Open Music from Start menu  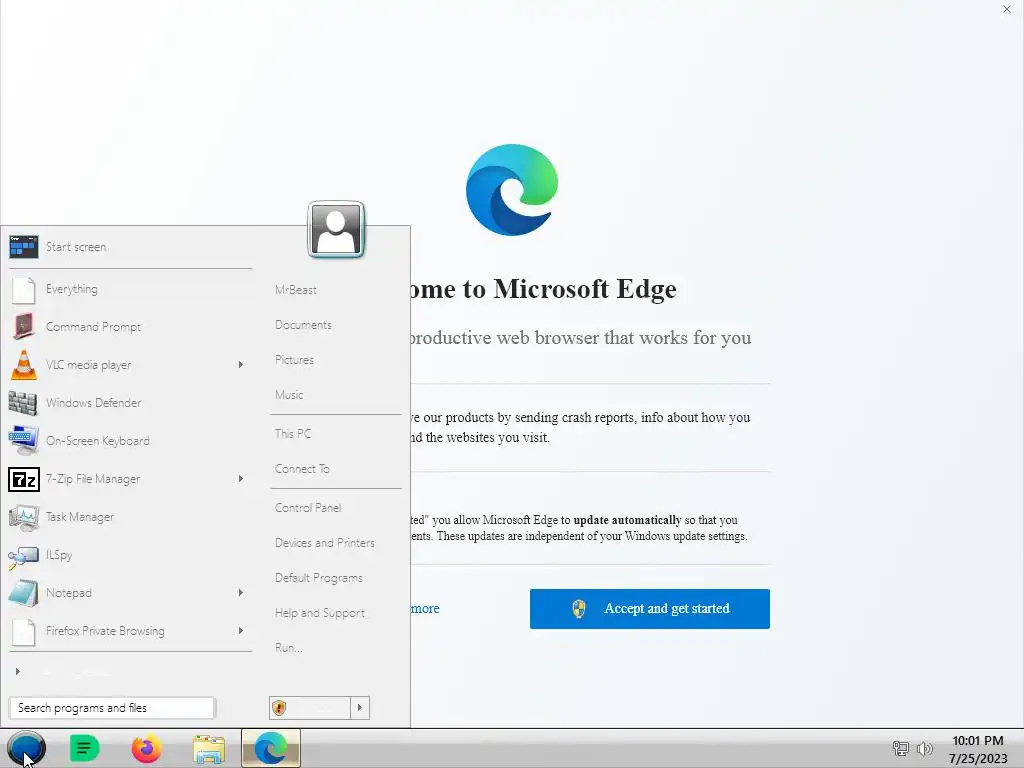289,394
